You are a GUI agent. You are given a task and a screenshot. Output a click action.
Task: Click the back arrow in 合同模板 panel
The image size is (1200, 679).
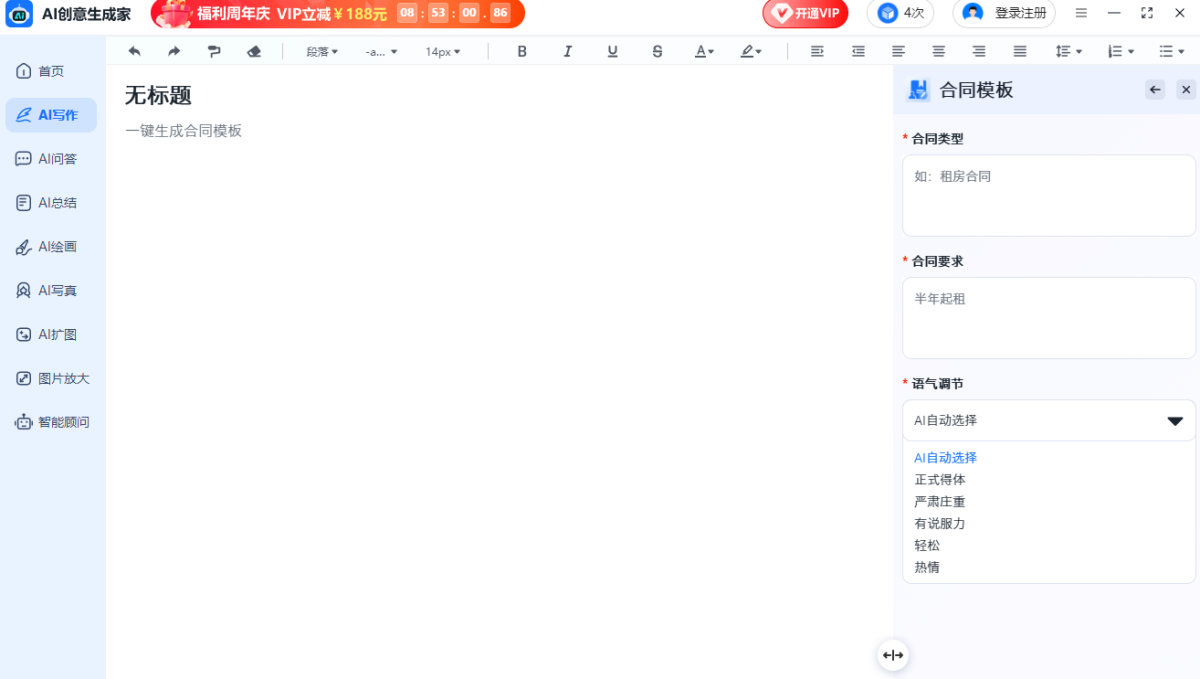coord(1155,90)
